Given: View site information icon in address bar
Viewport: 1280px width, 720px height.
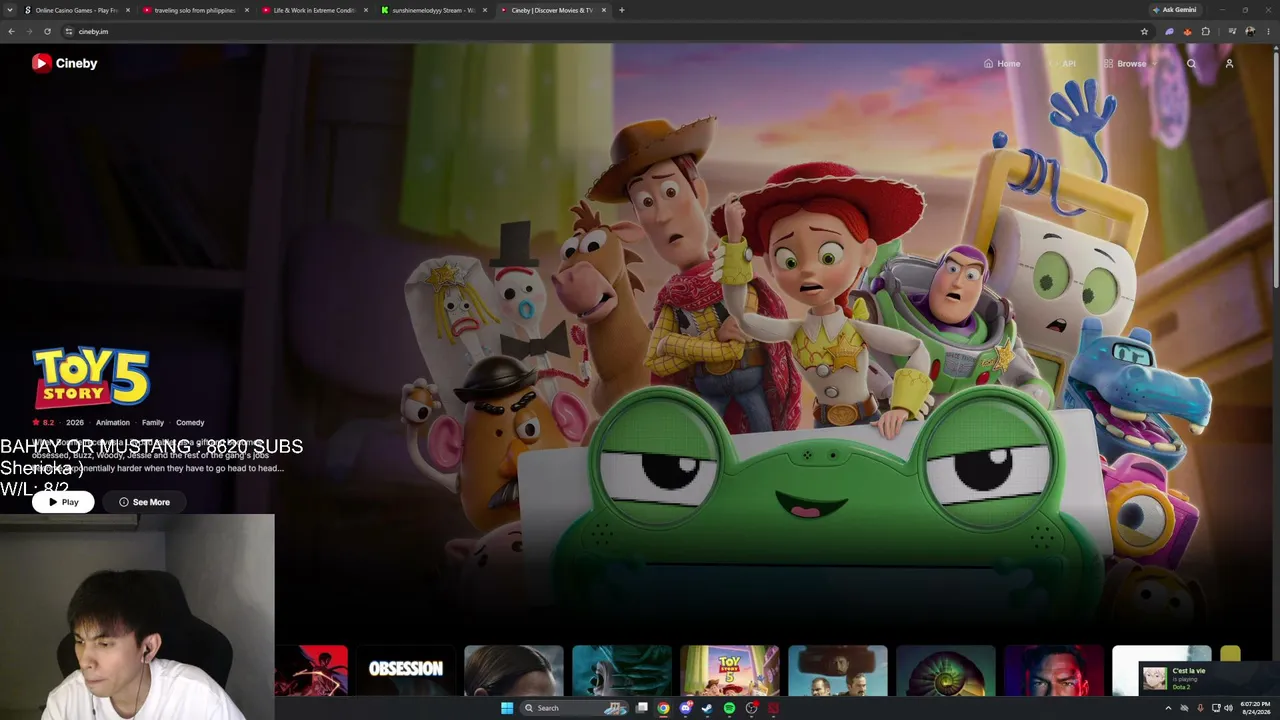Looking at the screenshot, I should coord(69,31).
